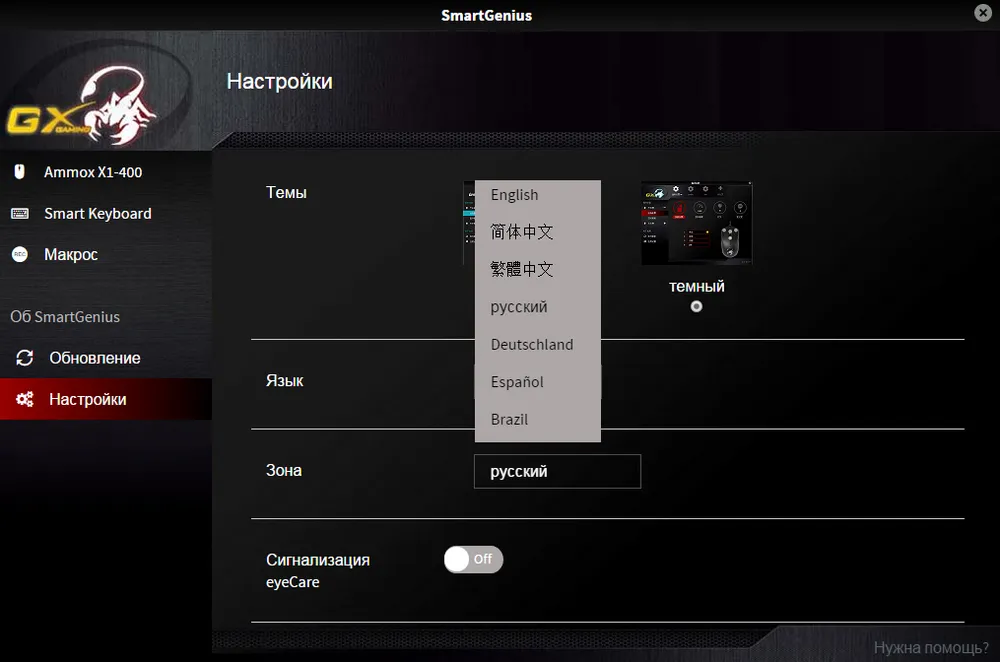
Task: Click the Макрос REC icon
Action: click(20, 254)
